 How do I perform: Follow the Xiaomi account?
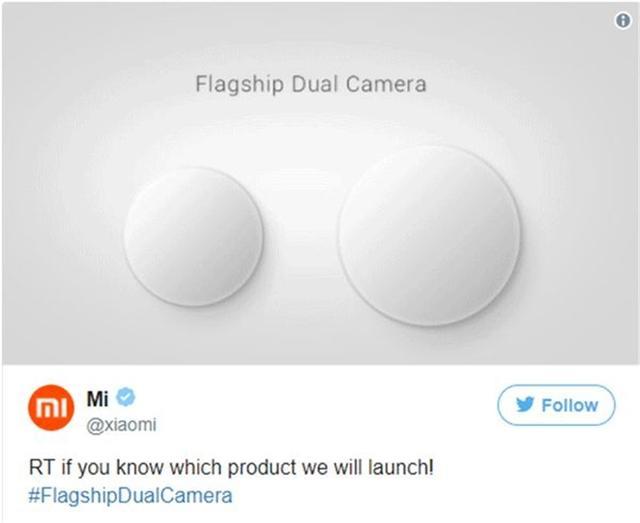point(556,405)
